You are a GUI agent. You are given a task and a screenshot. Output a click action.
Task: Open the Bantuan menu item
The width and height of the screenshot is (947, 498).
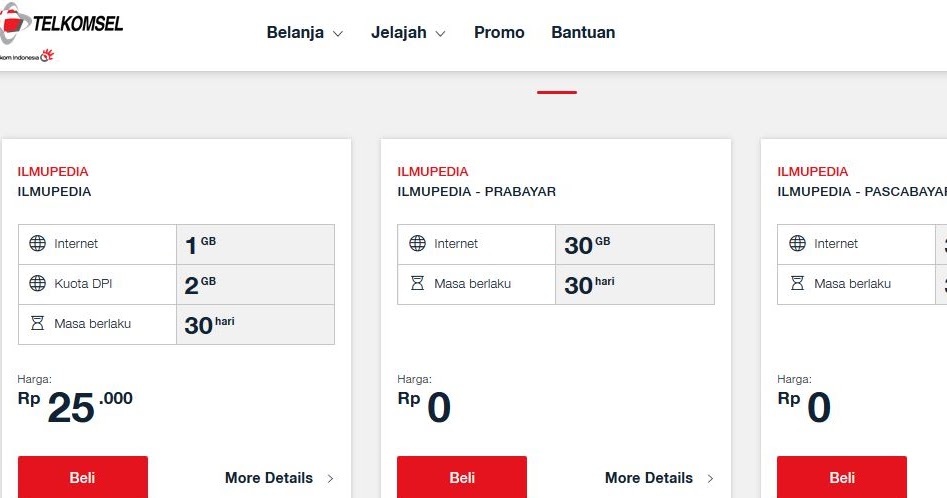(x=583, y=33)
